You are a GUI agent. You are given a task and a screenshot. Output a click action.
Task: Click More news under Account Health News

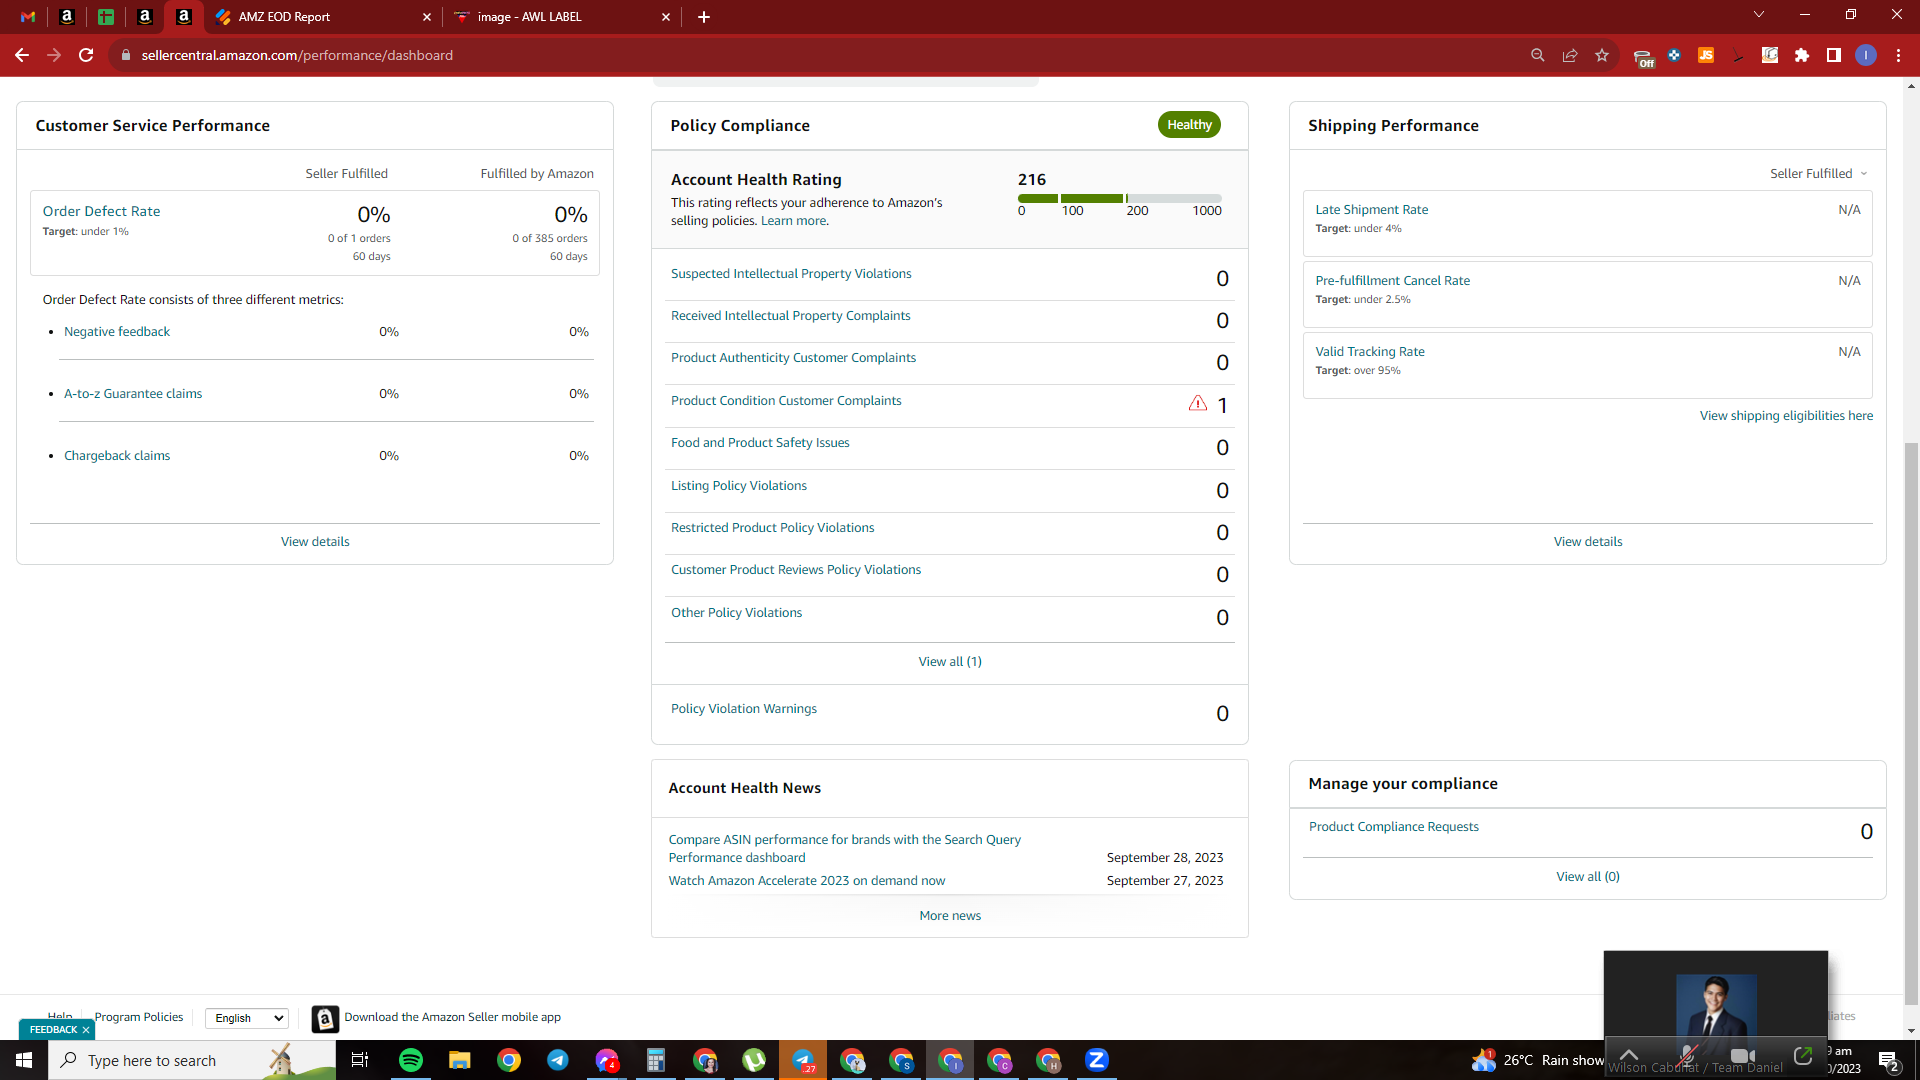pos(950,916)
